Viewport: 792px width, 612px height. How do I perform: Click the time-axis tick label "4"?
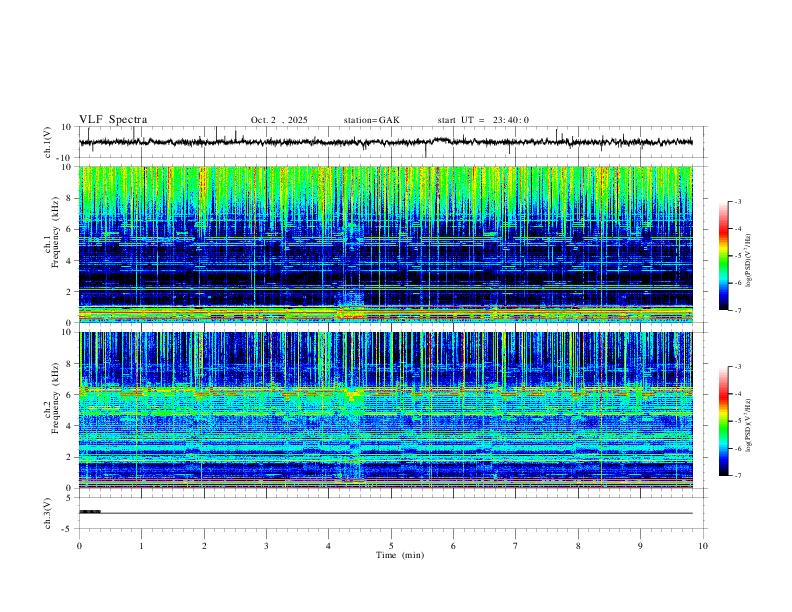328,546
